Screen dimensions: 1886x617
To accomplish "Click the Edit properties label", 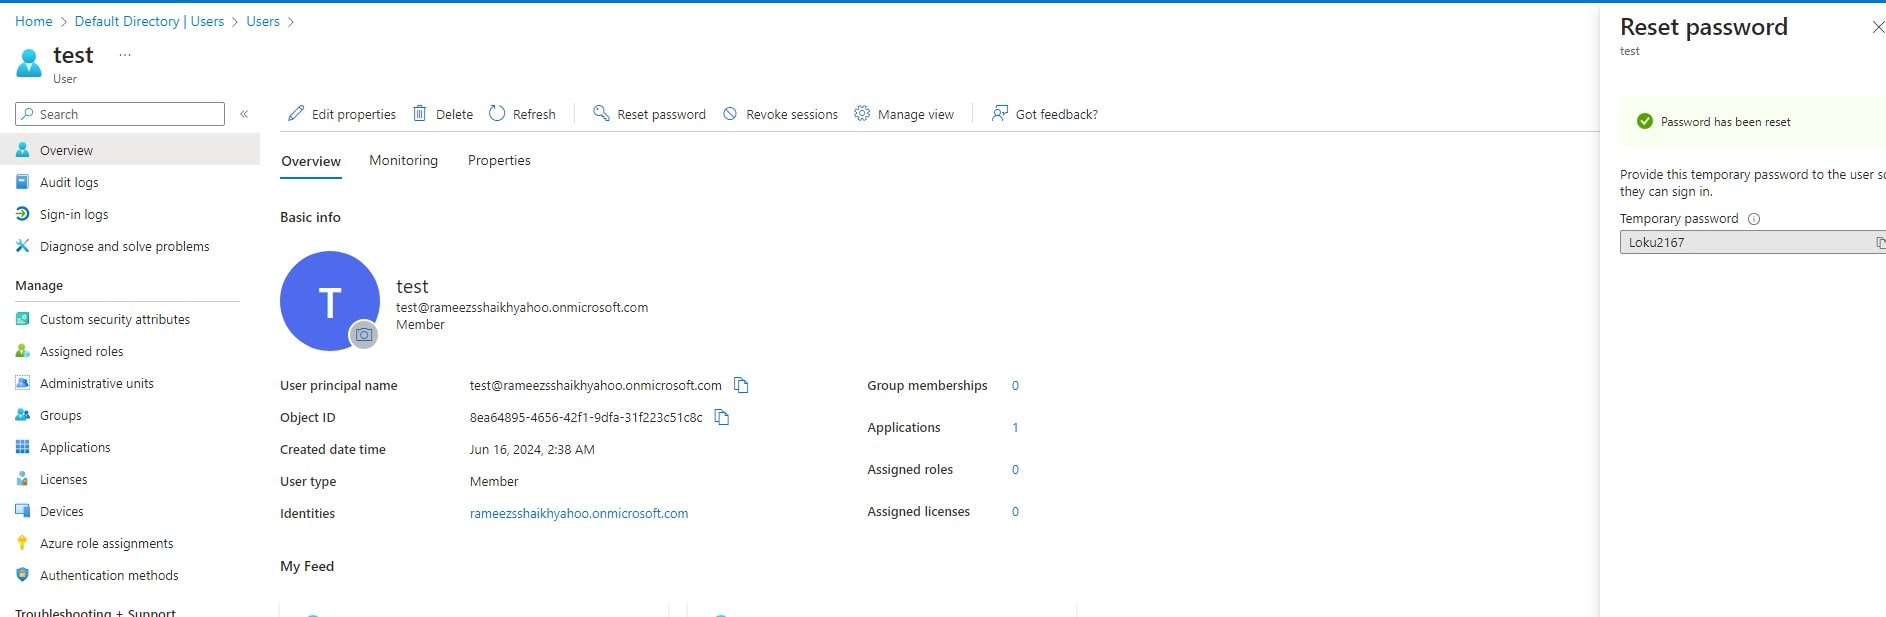I will tap(354, 115).
